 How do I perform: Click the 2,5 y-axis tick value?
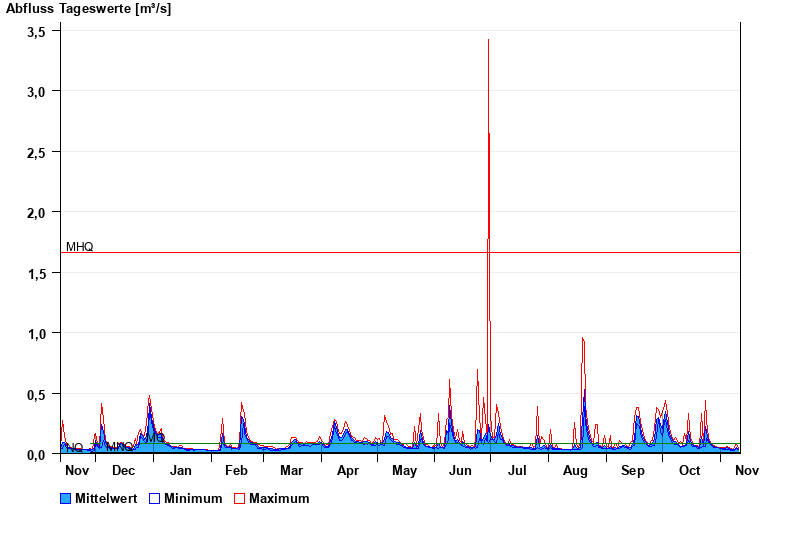coord(36,152)
